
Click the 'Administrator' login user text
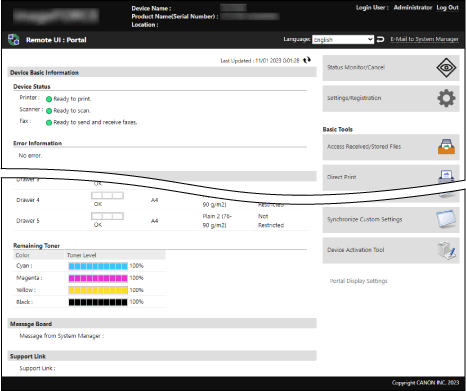coord(413,7)
